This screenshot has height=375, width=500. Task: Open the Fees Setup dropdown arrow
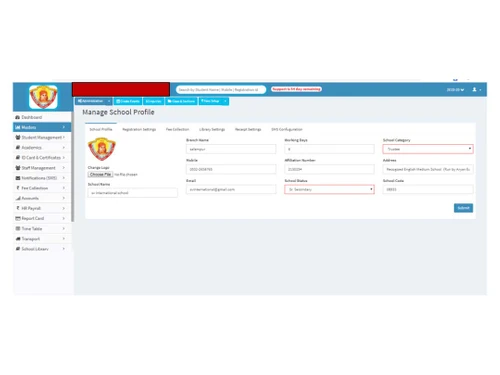tap(225, 101)
